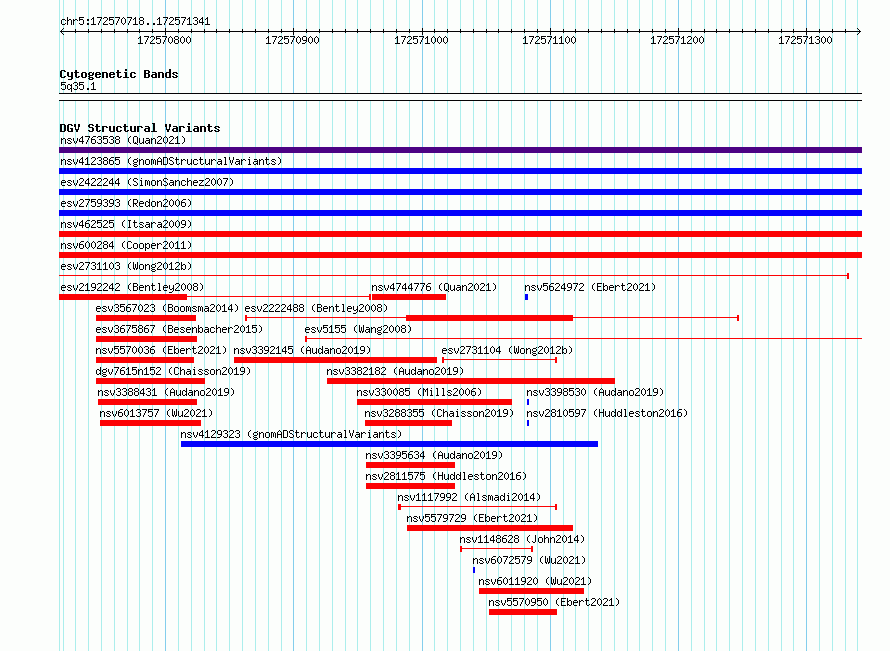Click the Cytogenetic Bands track title
Viewport: 890px width, 651px height.
pyautogui.click(x=119, y=74)
